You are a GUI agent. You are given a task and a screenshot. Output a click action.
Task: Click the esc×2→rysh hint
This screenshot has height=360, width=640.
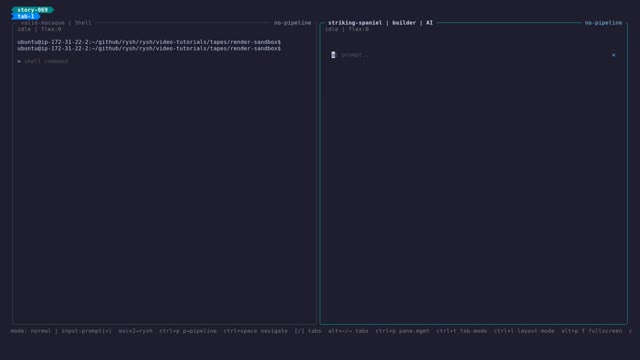(x=136, y=331)
